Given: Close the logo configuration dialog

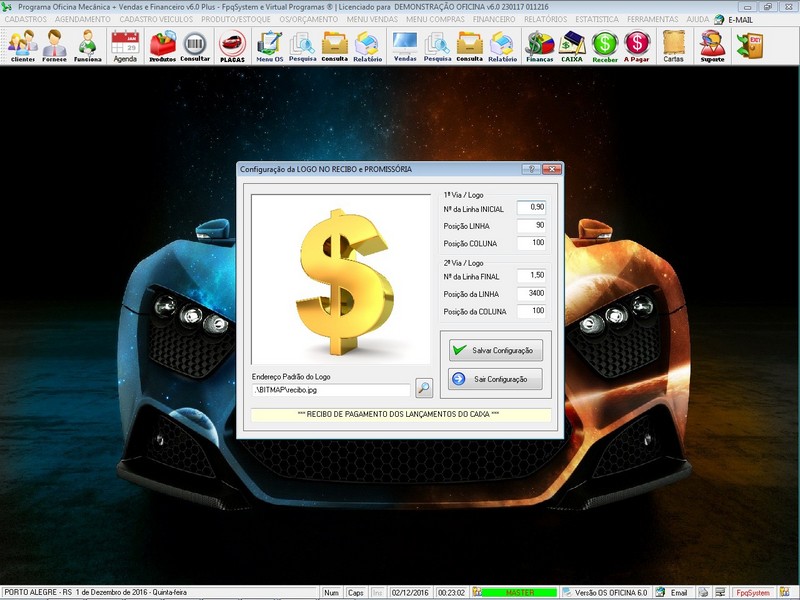Looking at the screenshot, I should tap(552, 169).
